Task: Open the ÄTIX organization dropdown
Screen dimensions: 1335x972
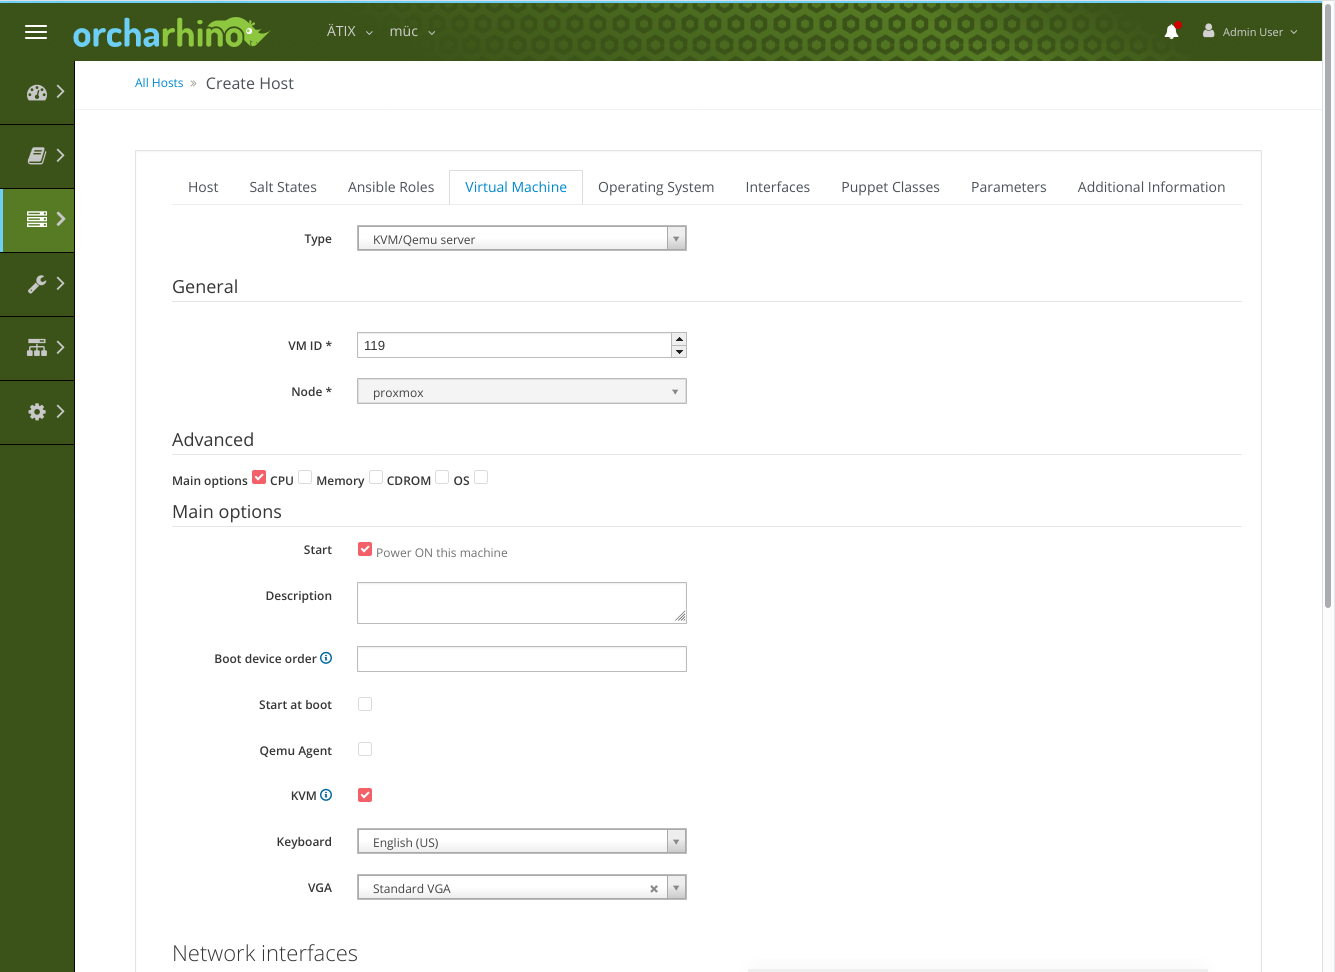Action: click(x=350, y=32)
